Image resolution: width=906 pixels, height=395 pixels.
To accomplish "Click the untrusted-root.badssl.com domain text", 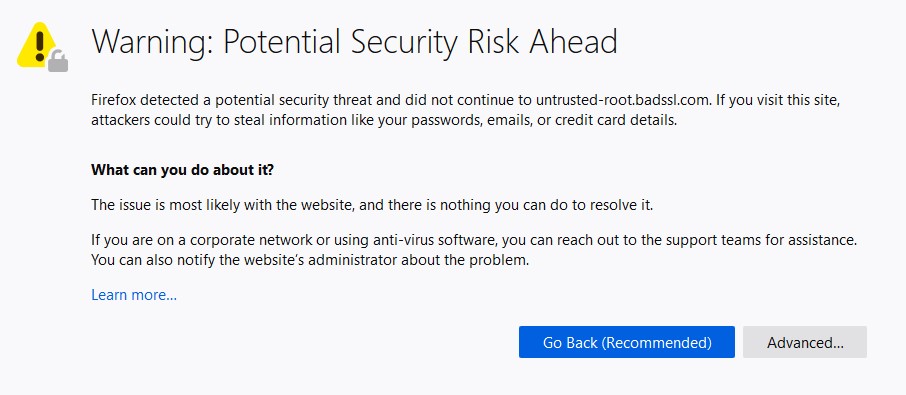I will point(622,100).
